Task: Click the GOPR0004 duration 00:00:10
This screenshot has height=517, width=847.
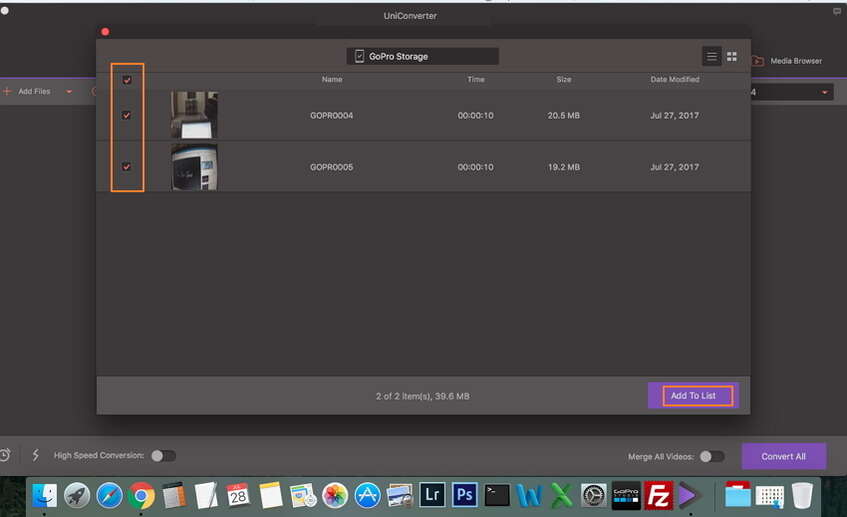Action: (475, 116)
